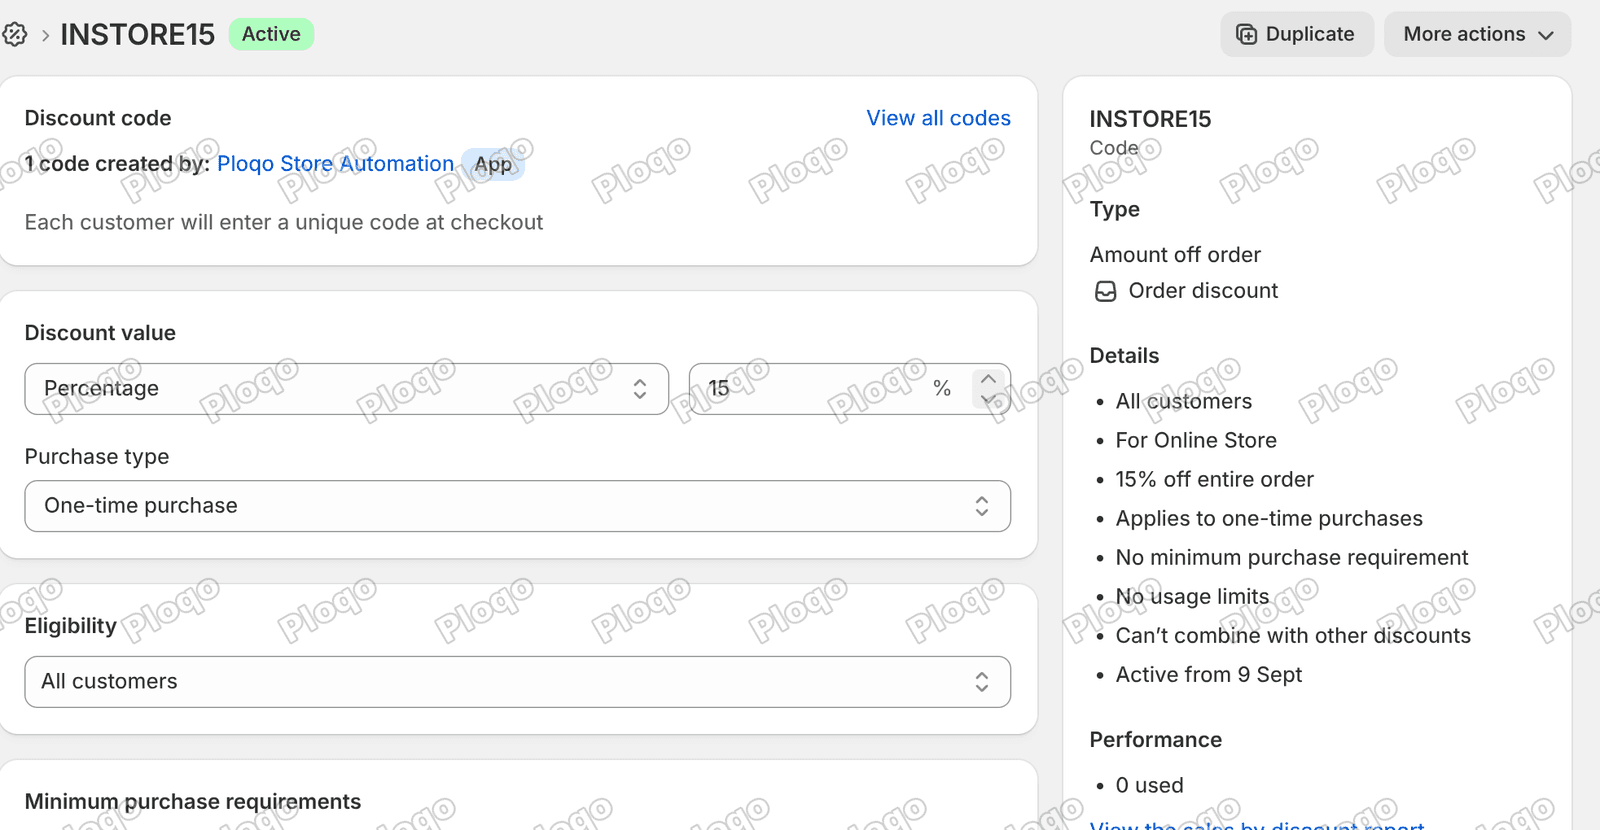Click 'No minimum purchase requirement' detail
Screen dimensions: 1600x830
[x=1292, y=557]
